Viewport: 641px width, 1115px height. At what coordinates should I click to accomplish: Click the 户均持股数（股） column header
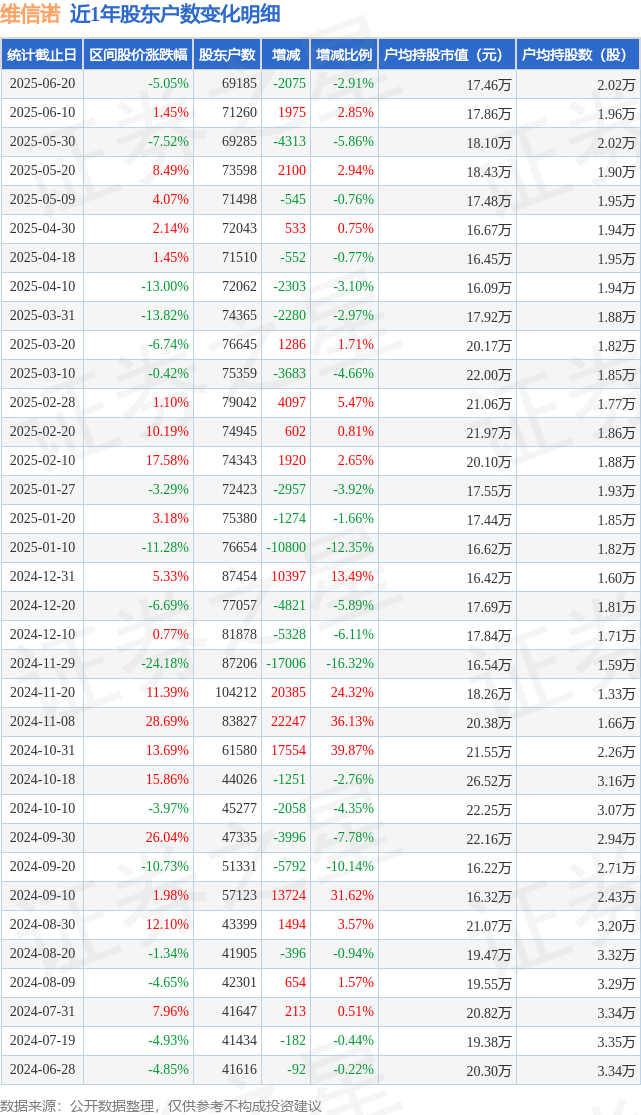(x=578, y=55)
